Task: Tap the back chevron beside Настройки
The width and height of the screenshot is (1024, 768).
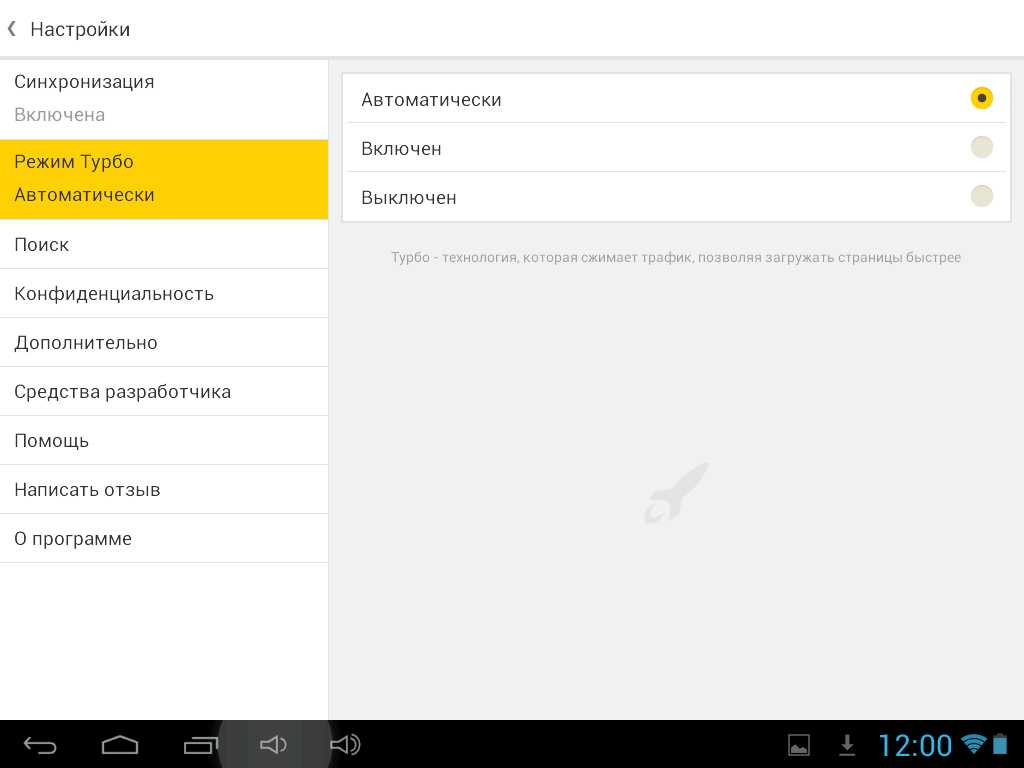Action: coord(12,29)
